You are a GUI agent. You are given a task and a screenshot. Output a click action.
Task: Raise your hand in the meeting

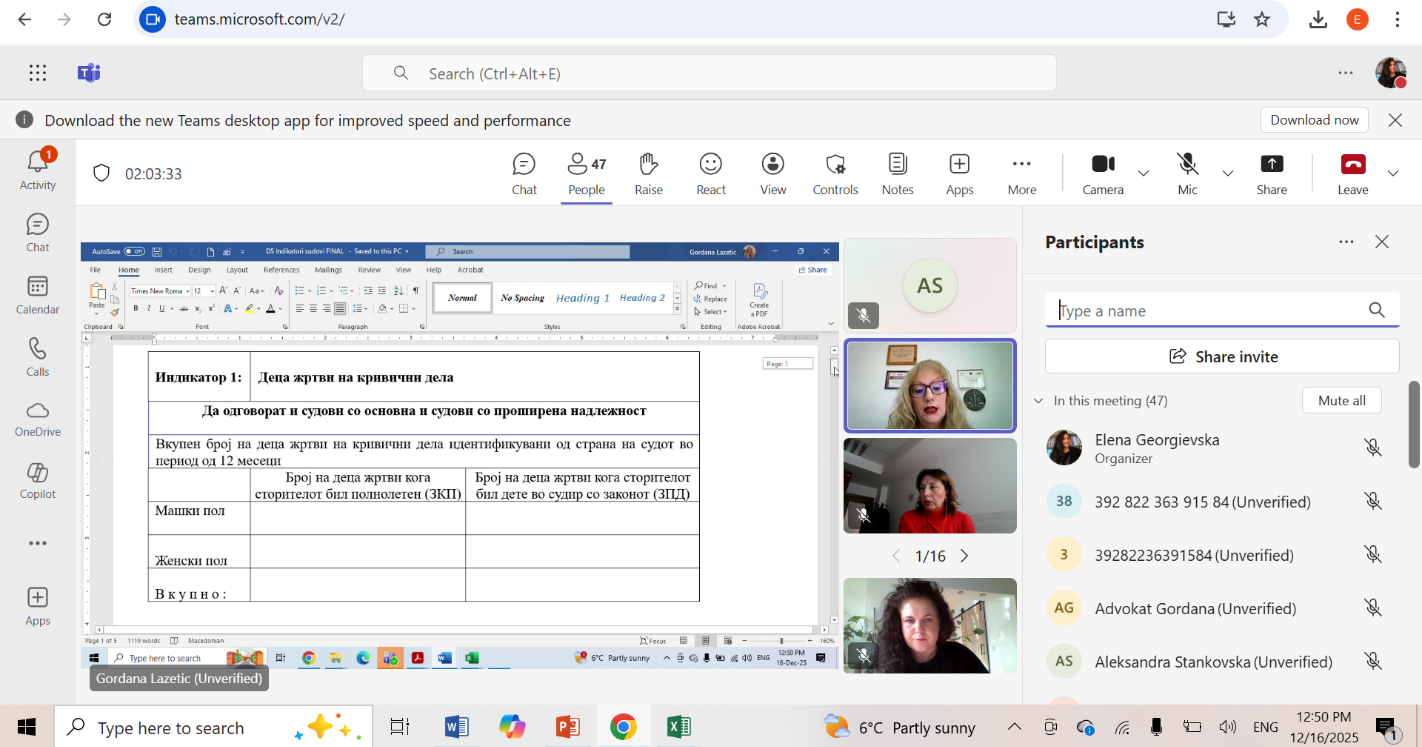tap(648, 173)
